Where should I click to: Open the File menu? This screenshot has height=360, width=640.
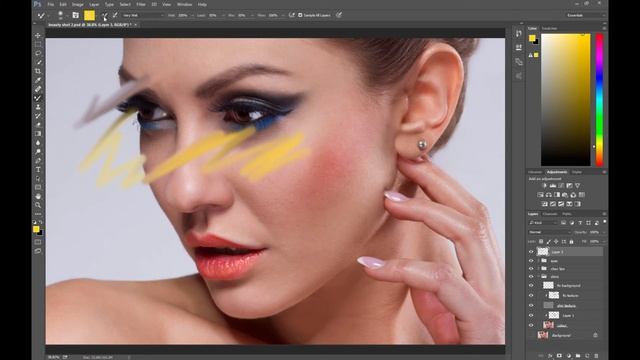click(51, 4)
